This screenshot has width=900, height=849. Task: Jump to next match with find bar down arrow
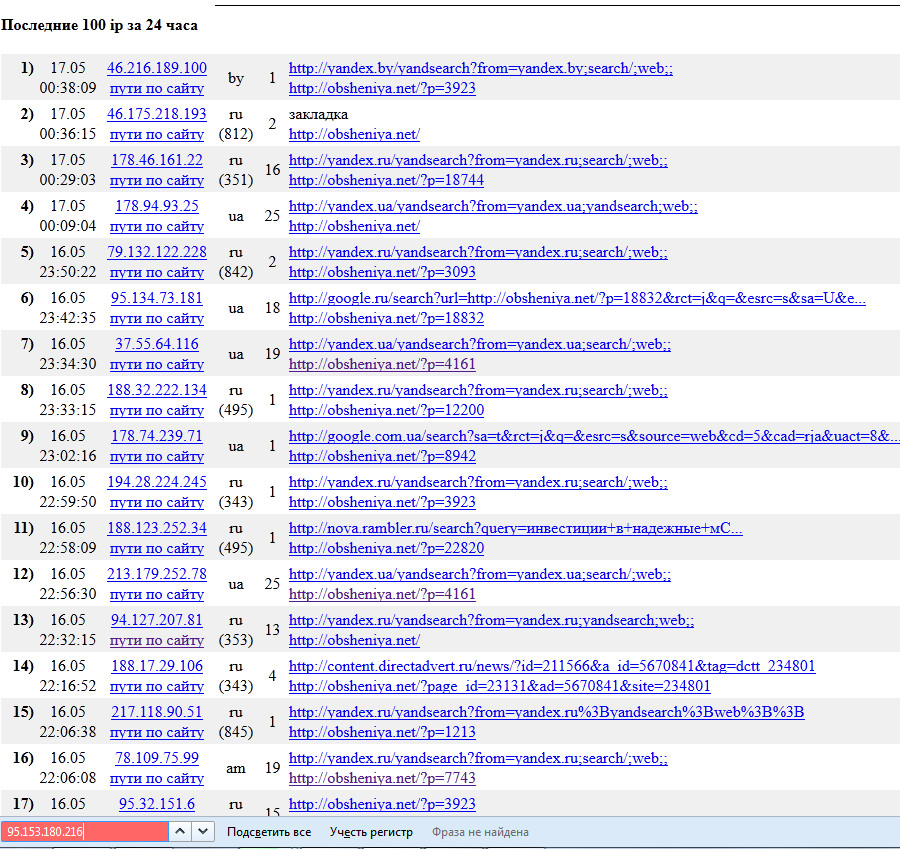[203, 831]
